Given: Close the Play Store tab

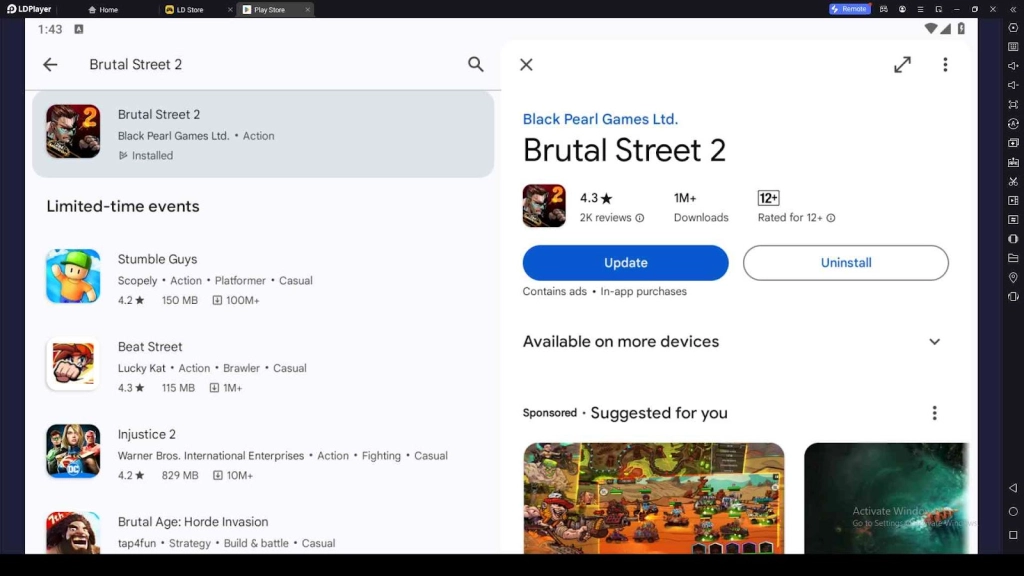Looking at the screenshot, I should coord(308,9).
